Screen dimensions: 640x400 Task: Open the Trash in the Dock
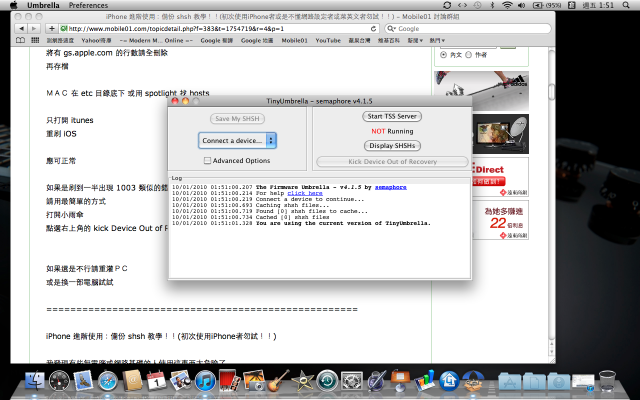pos(607,380)
